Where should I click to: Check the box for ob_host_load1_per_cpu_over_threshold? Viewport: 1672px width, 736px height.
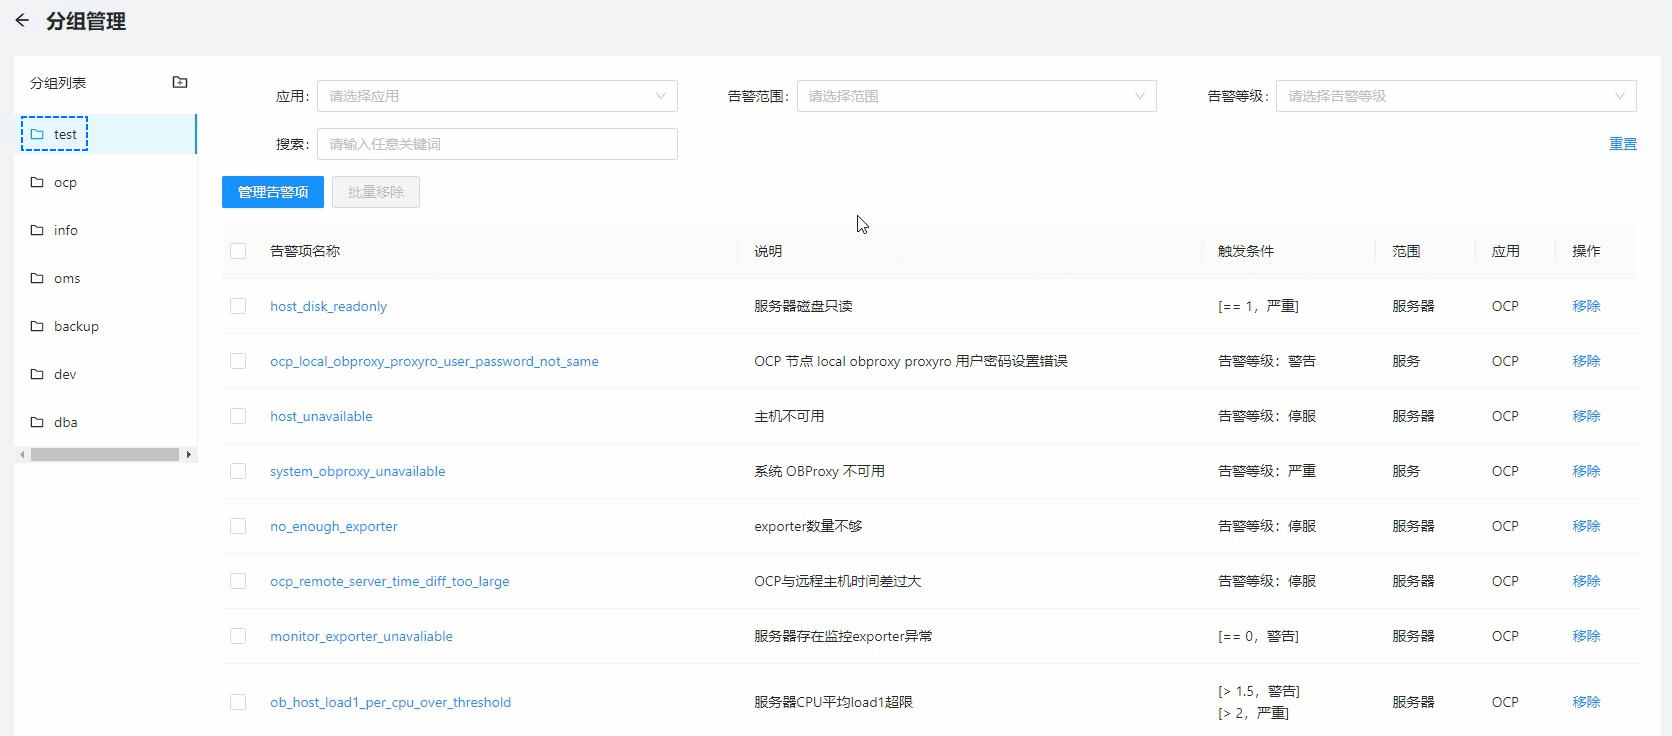(238, 702)
